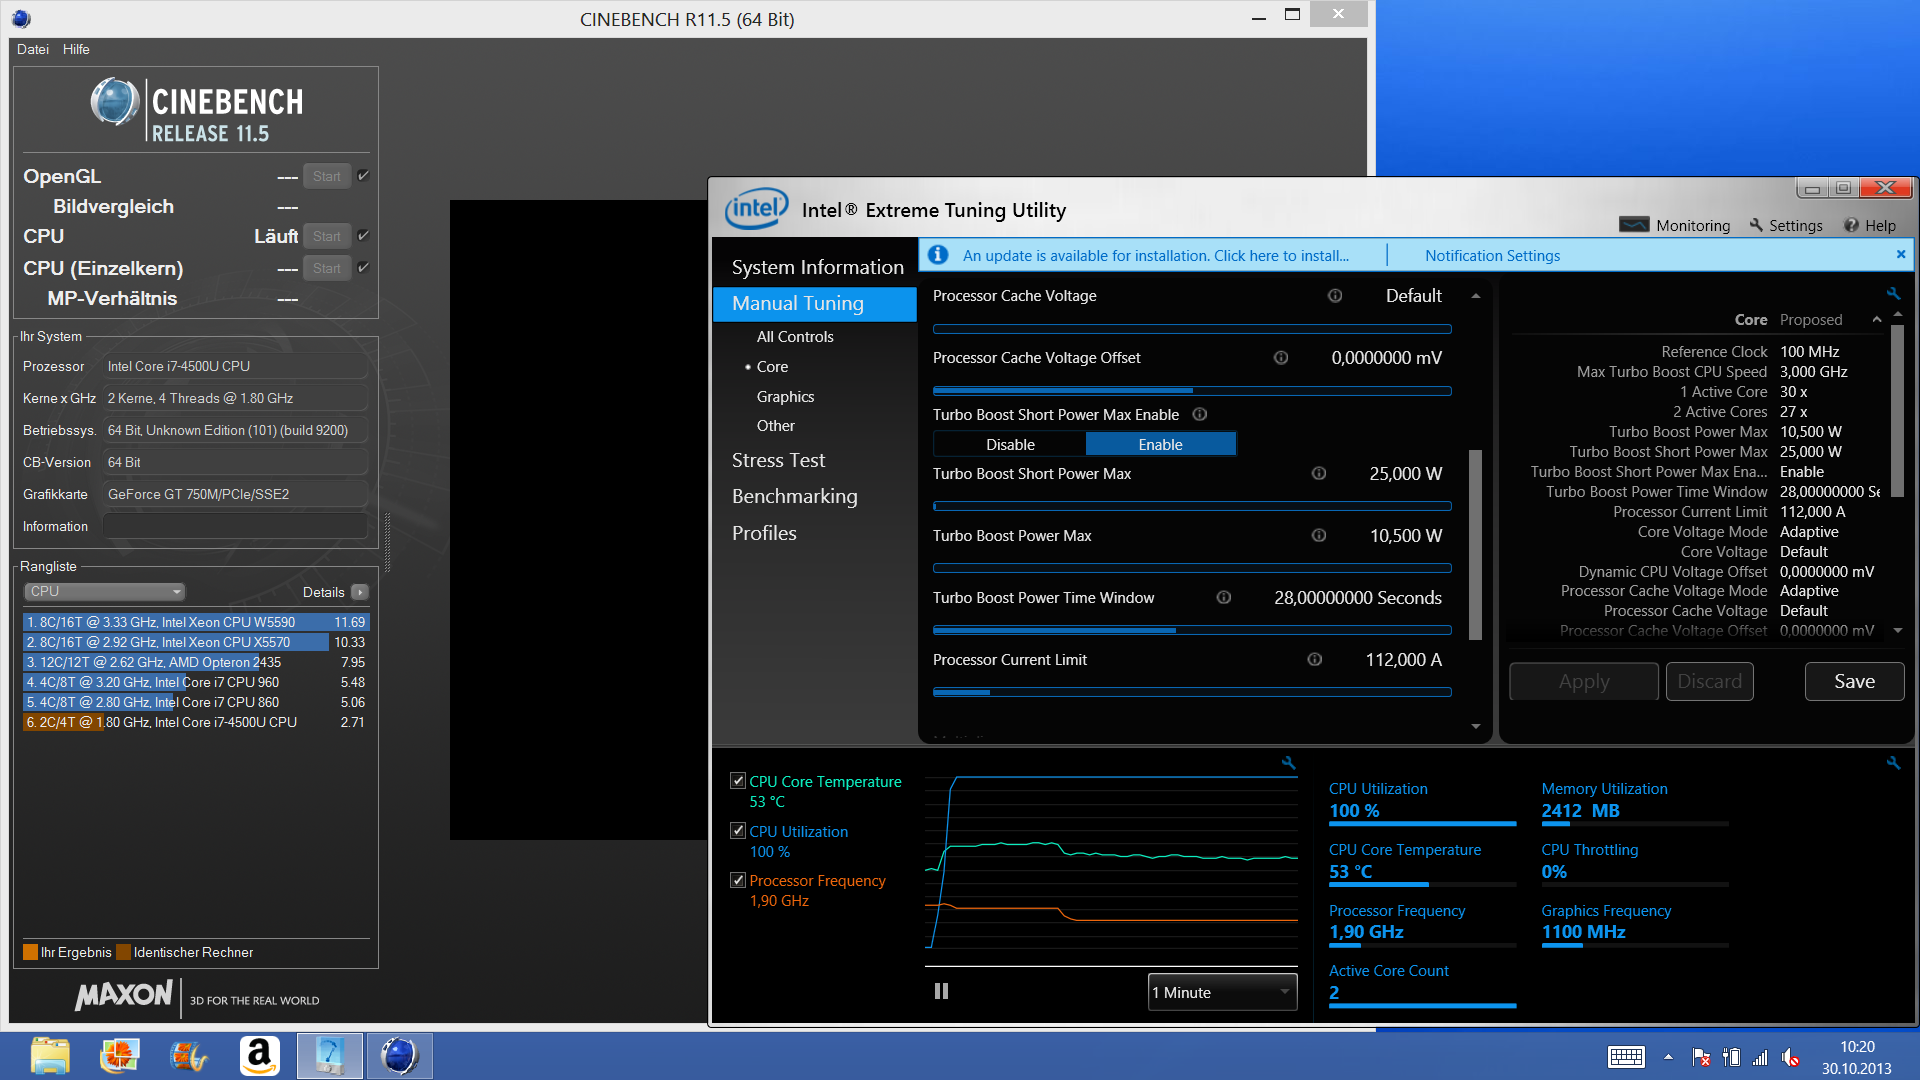1920x1080 pixels.
Task: Open the Datei menu
Action: point(32,49)
